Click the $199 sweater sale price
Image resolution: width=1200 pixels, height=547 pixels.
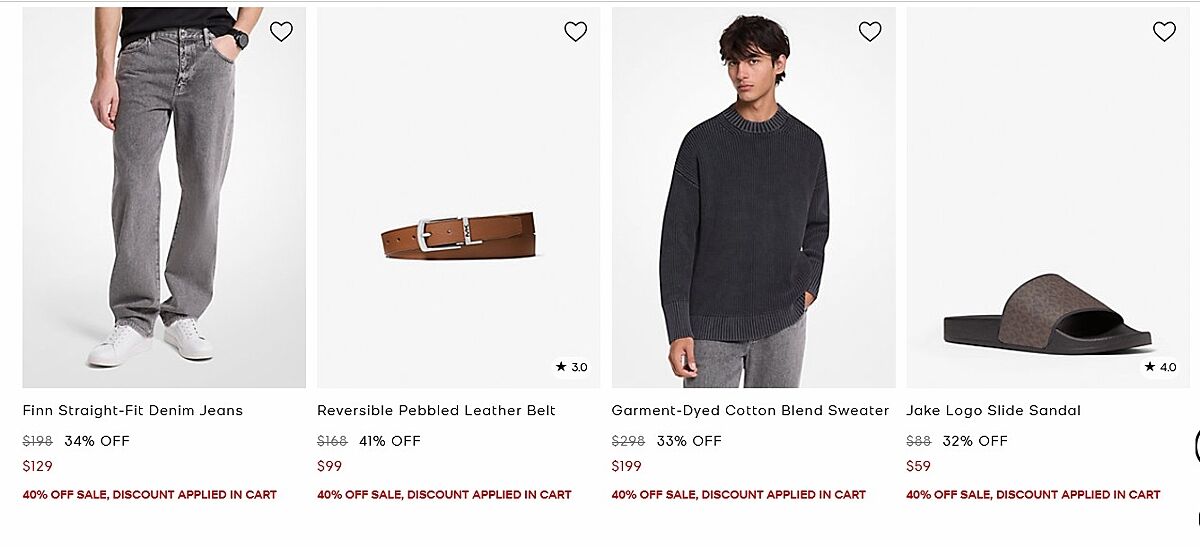627,466
